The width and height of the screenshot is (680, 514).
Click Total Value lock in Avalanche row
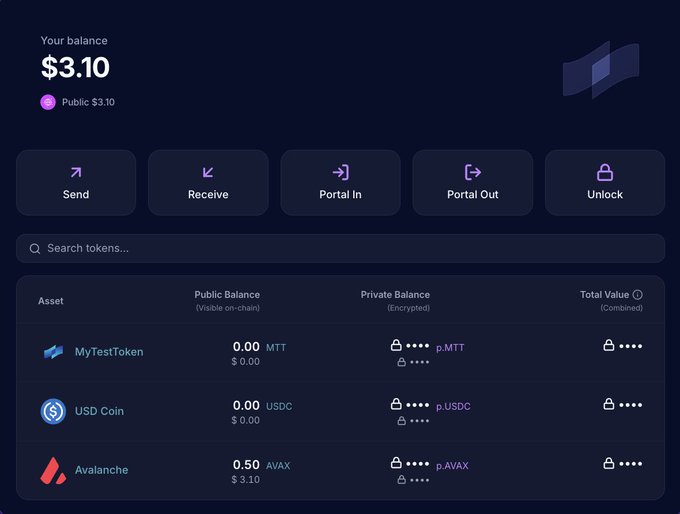609,463
